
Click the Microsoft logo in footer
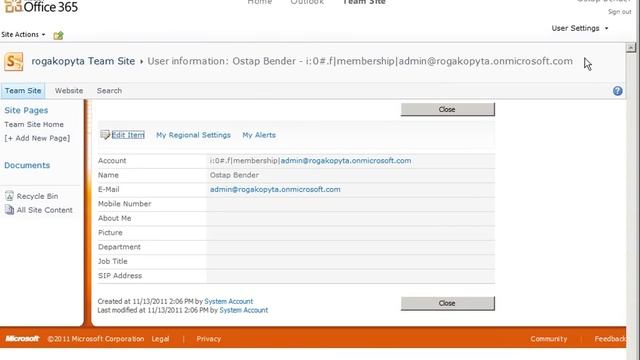(x=22, y=339)
